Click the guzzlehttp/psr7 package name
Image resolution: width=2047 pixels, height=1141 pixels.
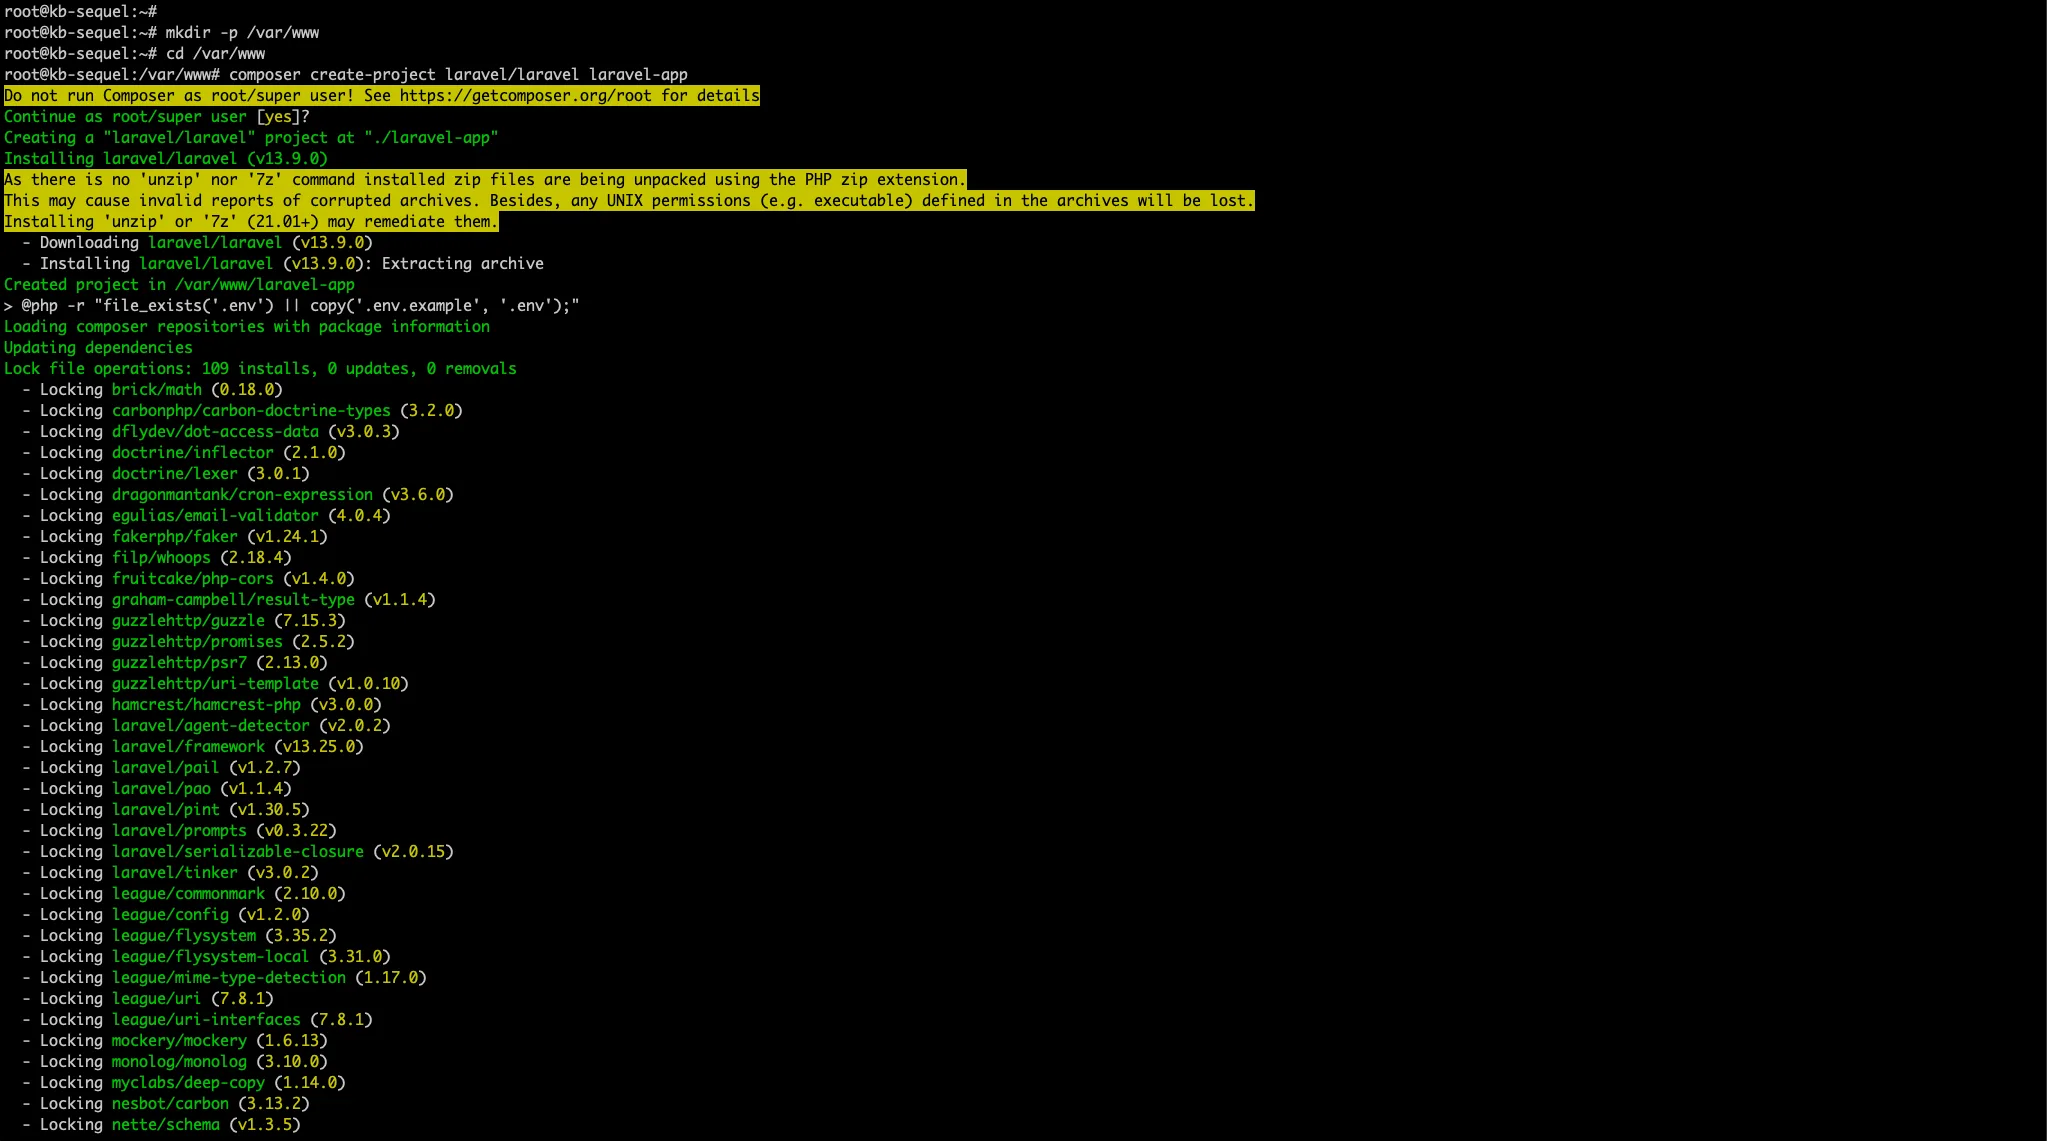click(x=179, y=663)
